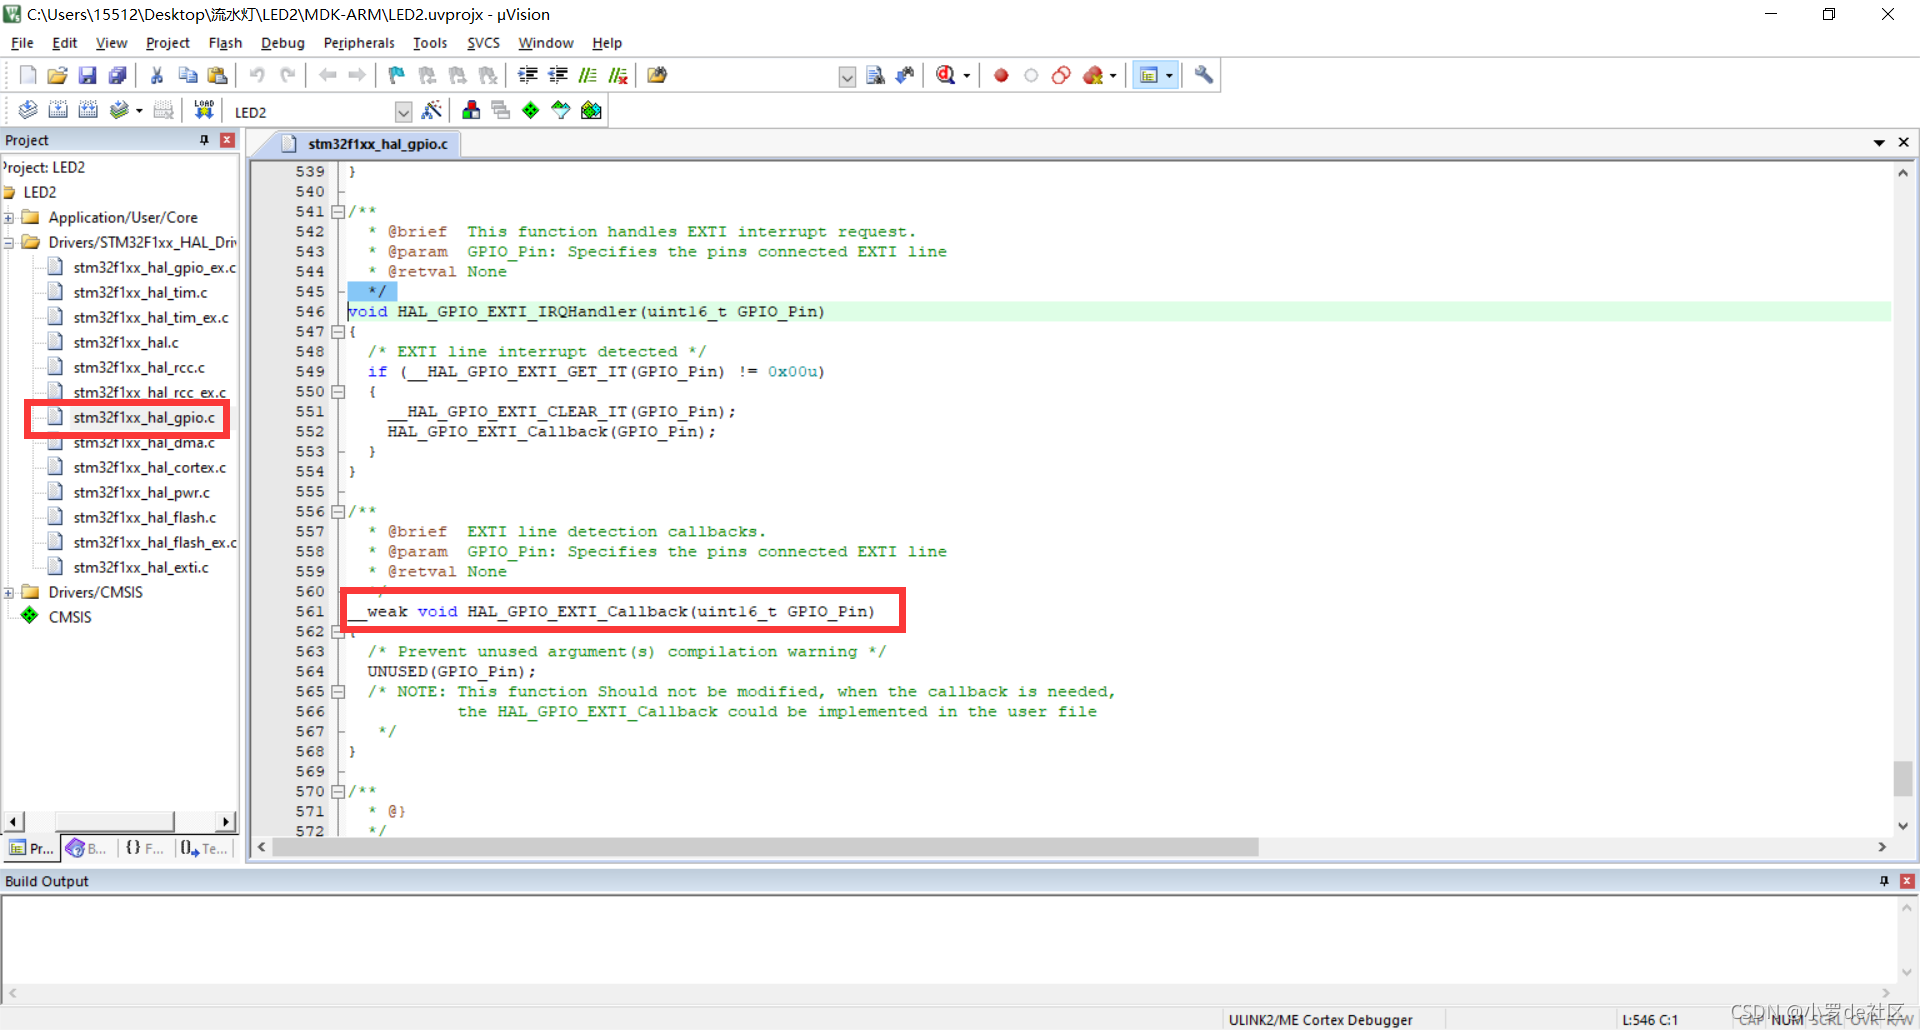
Task: Close the Build Output panel
Action: click(x=1907, y=881)
